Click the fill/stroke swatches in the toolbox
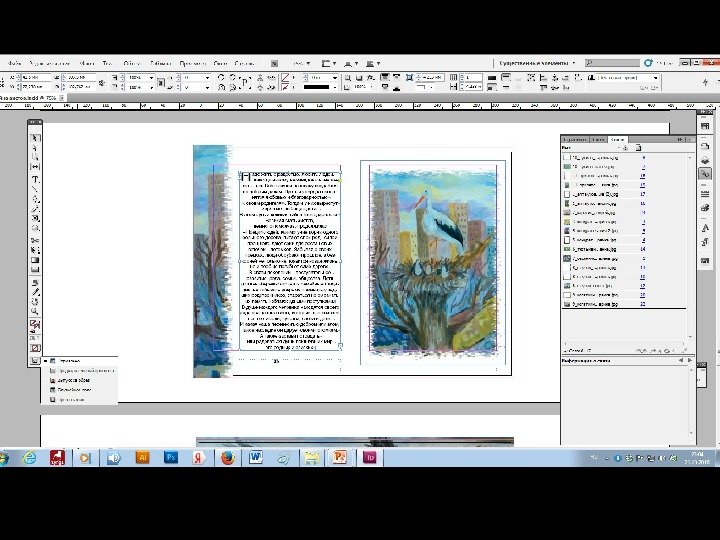 pyautogui.click(x=35, y=326)
